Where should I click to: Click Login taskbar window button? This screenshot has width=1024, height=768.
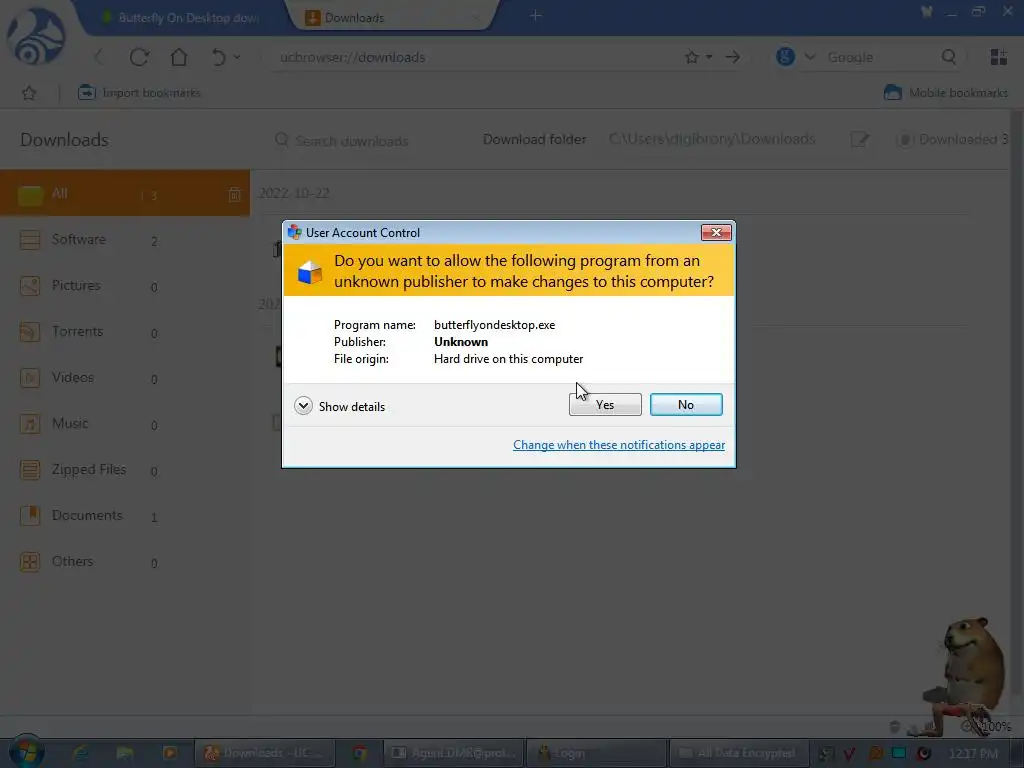pos(596,753)
